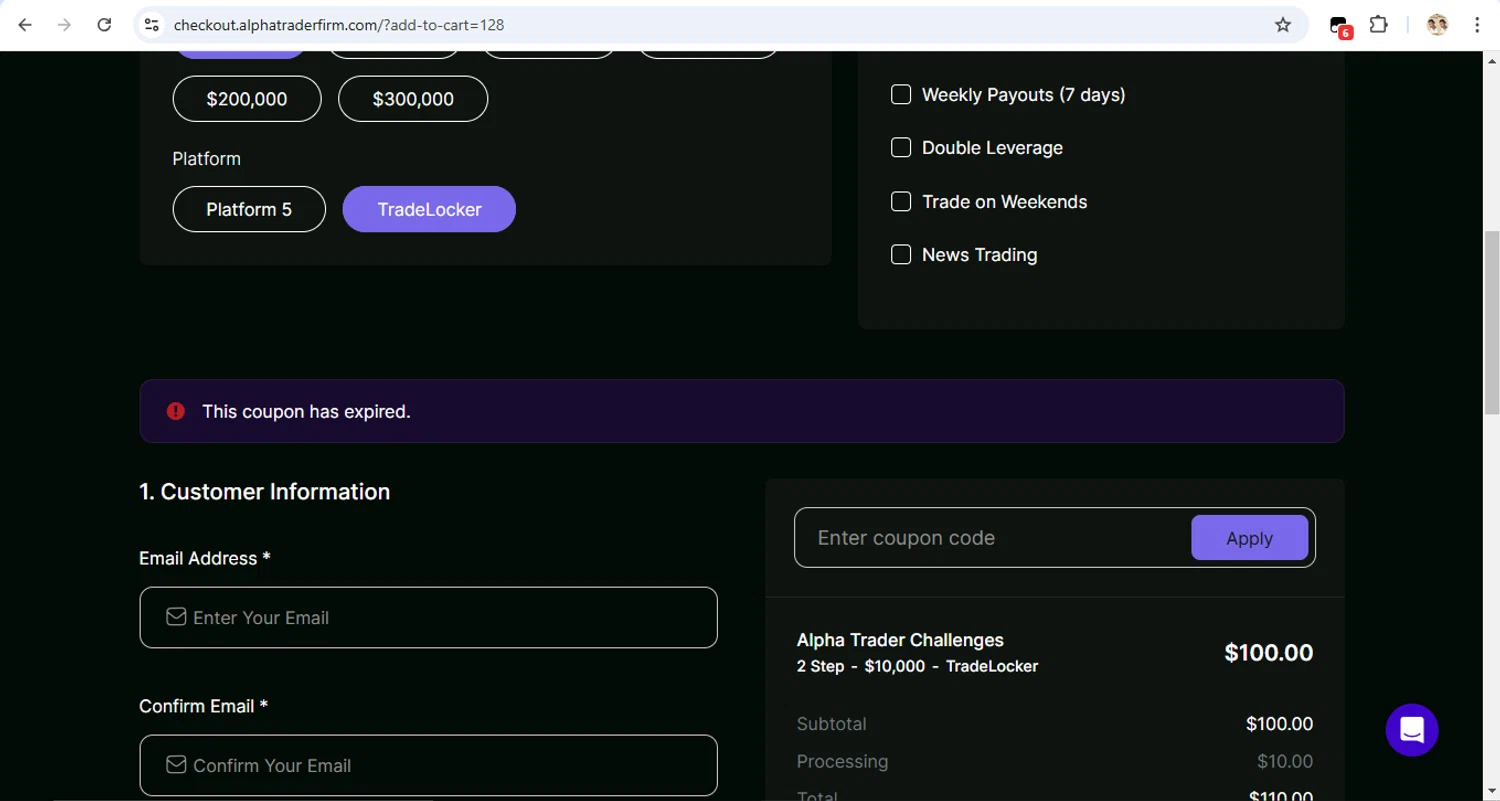
Task: Click the 'Platform' section label
Action: pyautogui.click(x=206, y=159)
